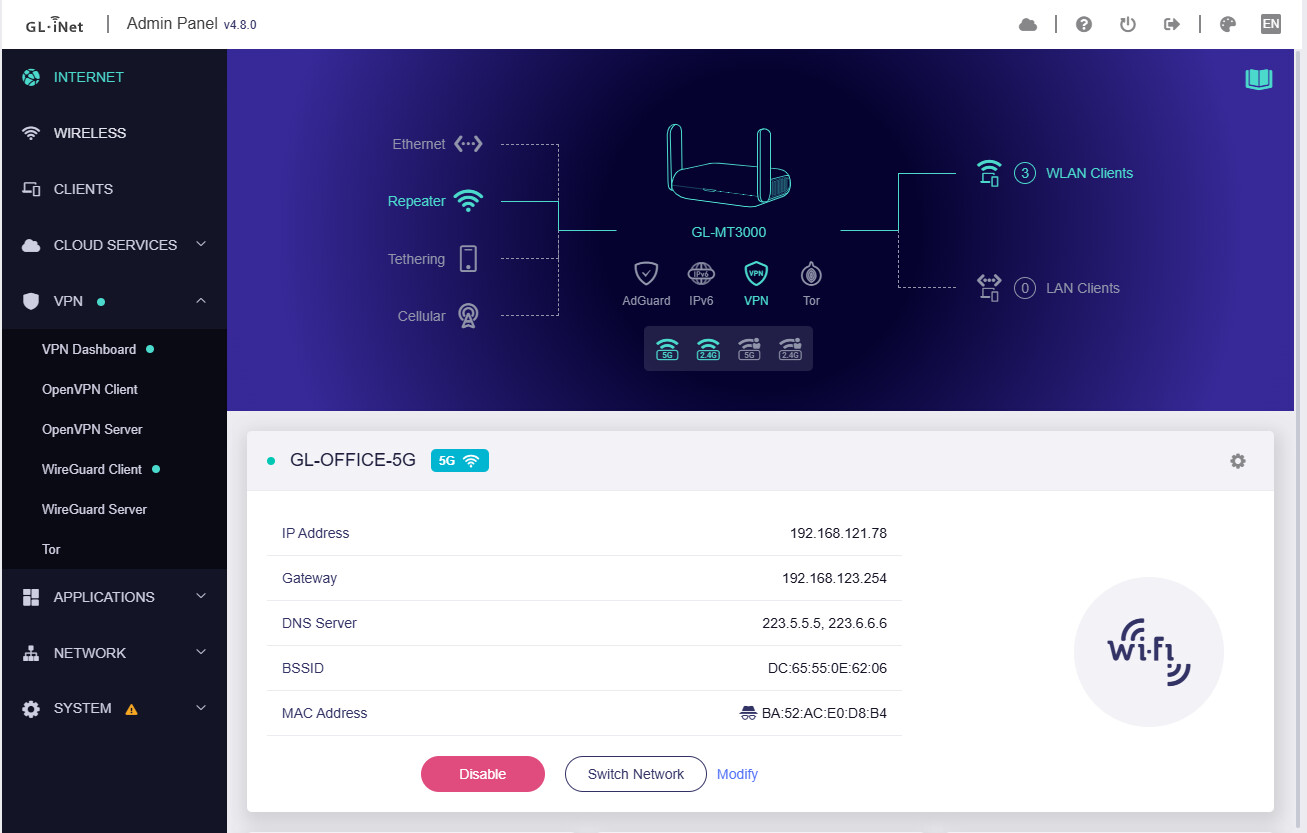The height and width of the screenshot is (833, 1307).
Task: Disable the repeater connection
Action: pos(483,774)
